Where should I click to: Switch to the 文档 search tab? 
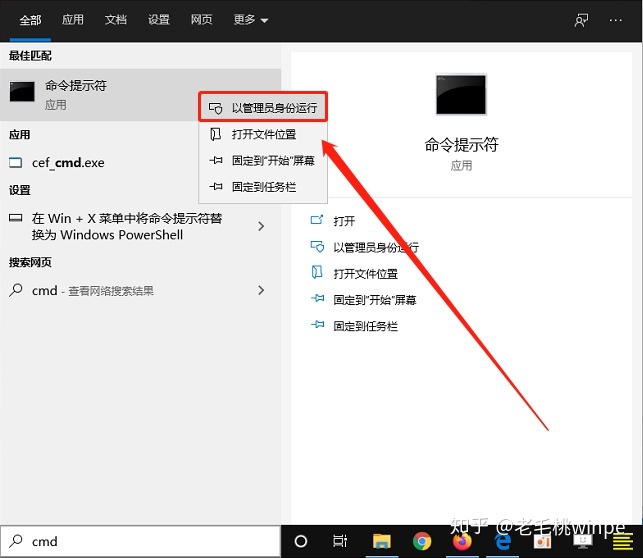coord(116,20)
